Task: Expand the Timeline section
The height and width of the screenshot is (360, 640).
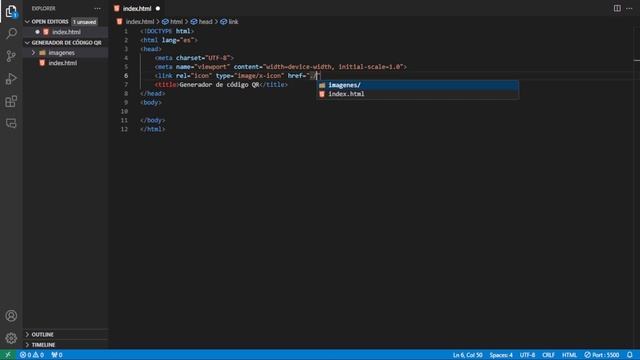Action: click(x=65, y=344)
